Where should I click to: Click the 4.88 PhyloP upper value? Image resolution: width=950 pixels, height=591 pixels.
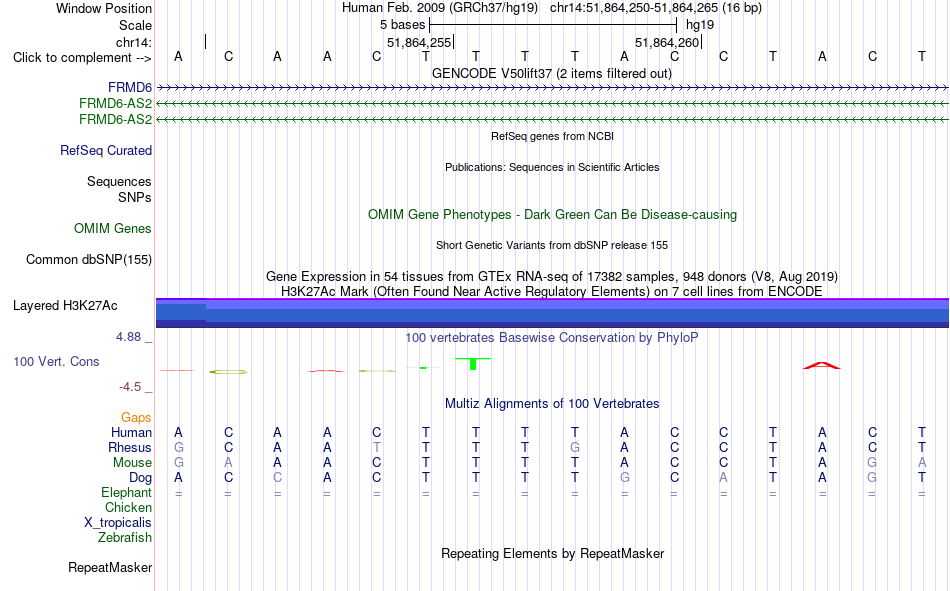click(x=128, y=337)
